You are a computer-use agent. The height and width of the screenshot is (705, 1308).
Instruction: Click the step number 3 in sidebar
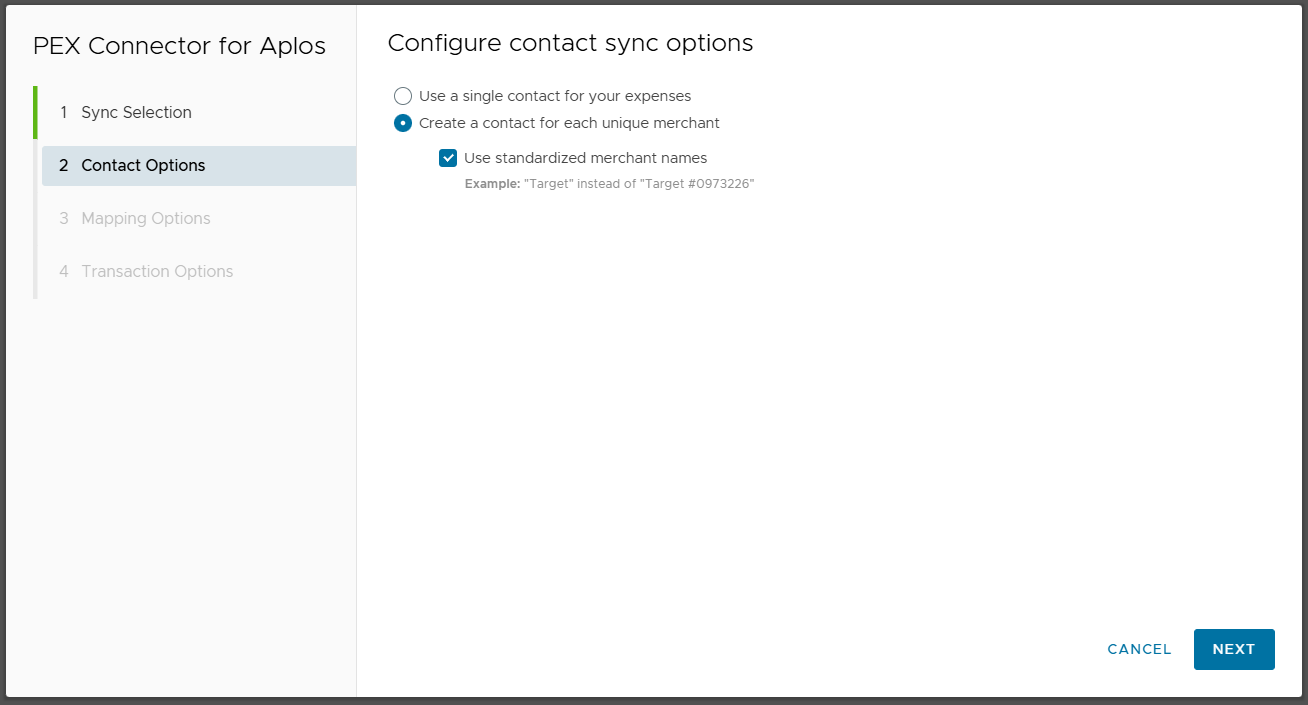[x=64, y=218]
